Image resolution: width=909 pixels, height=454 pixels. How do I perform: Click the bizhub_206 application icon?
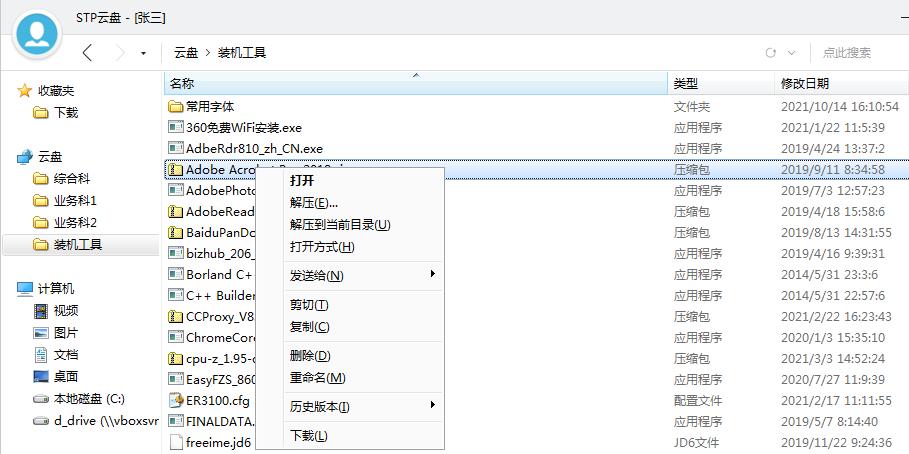pos(176,253)
